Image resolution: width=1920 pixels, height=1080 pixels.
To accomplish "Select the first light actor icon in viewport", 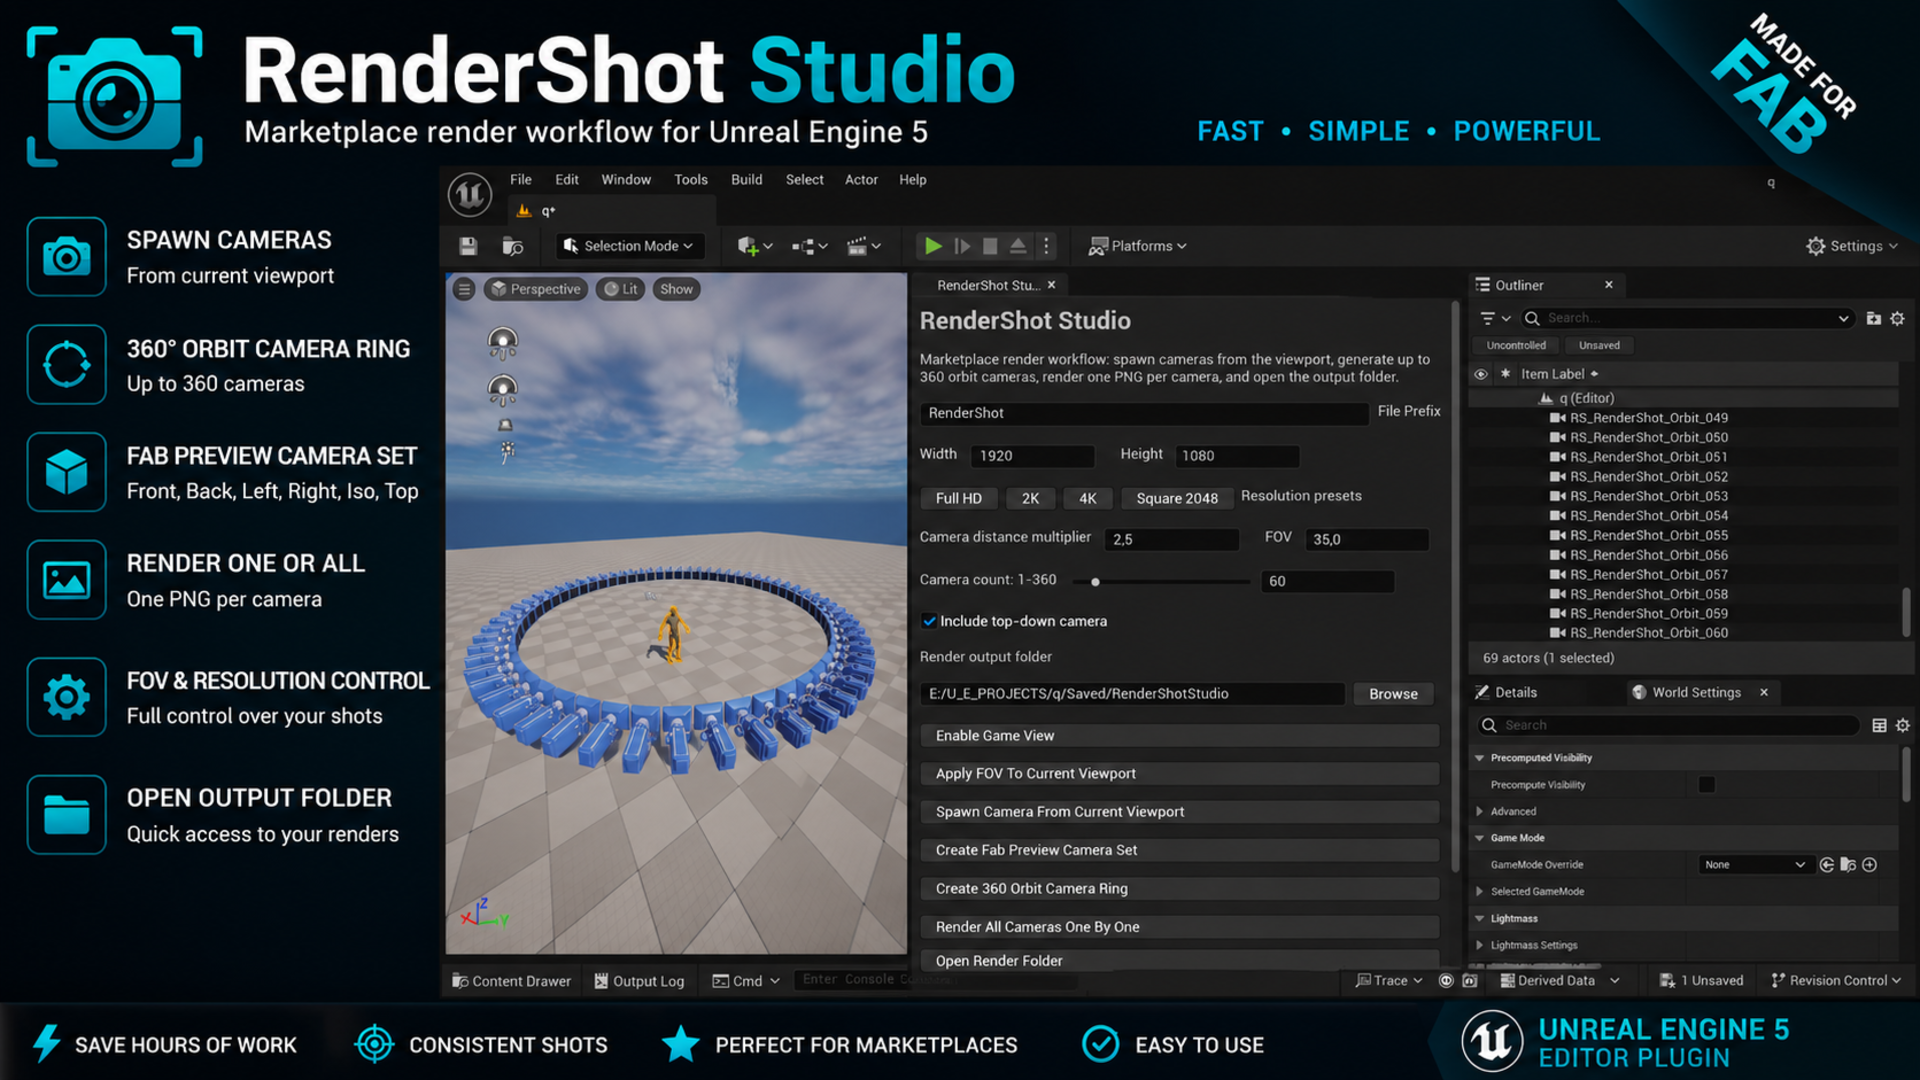I will [x=502, y=343].
